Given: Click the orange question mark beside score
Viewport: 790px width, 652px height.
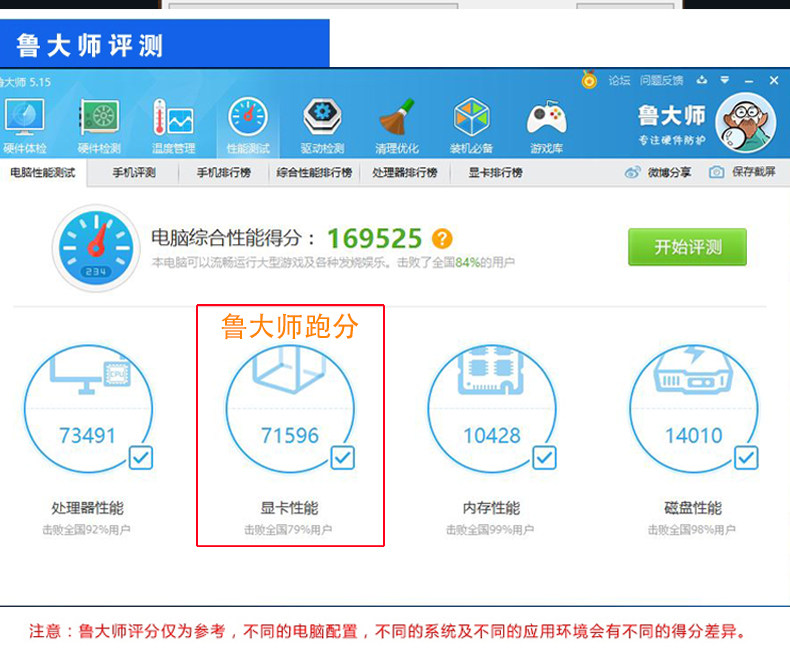Looking at the screenshot, I should point(442,238).
